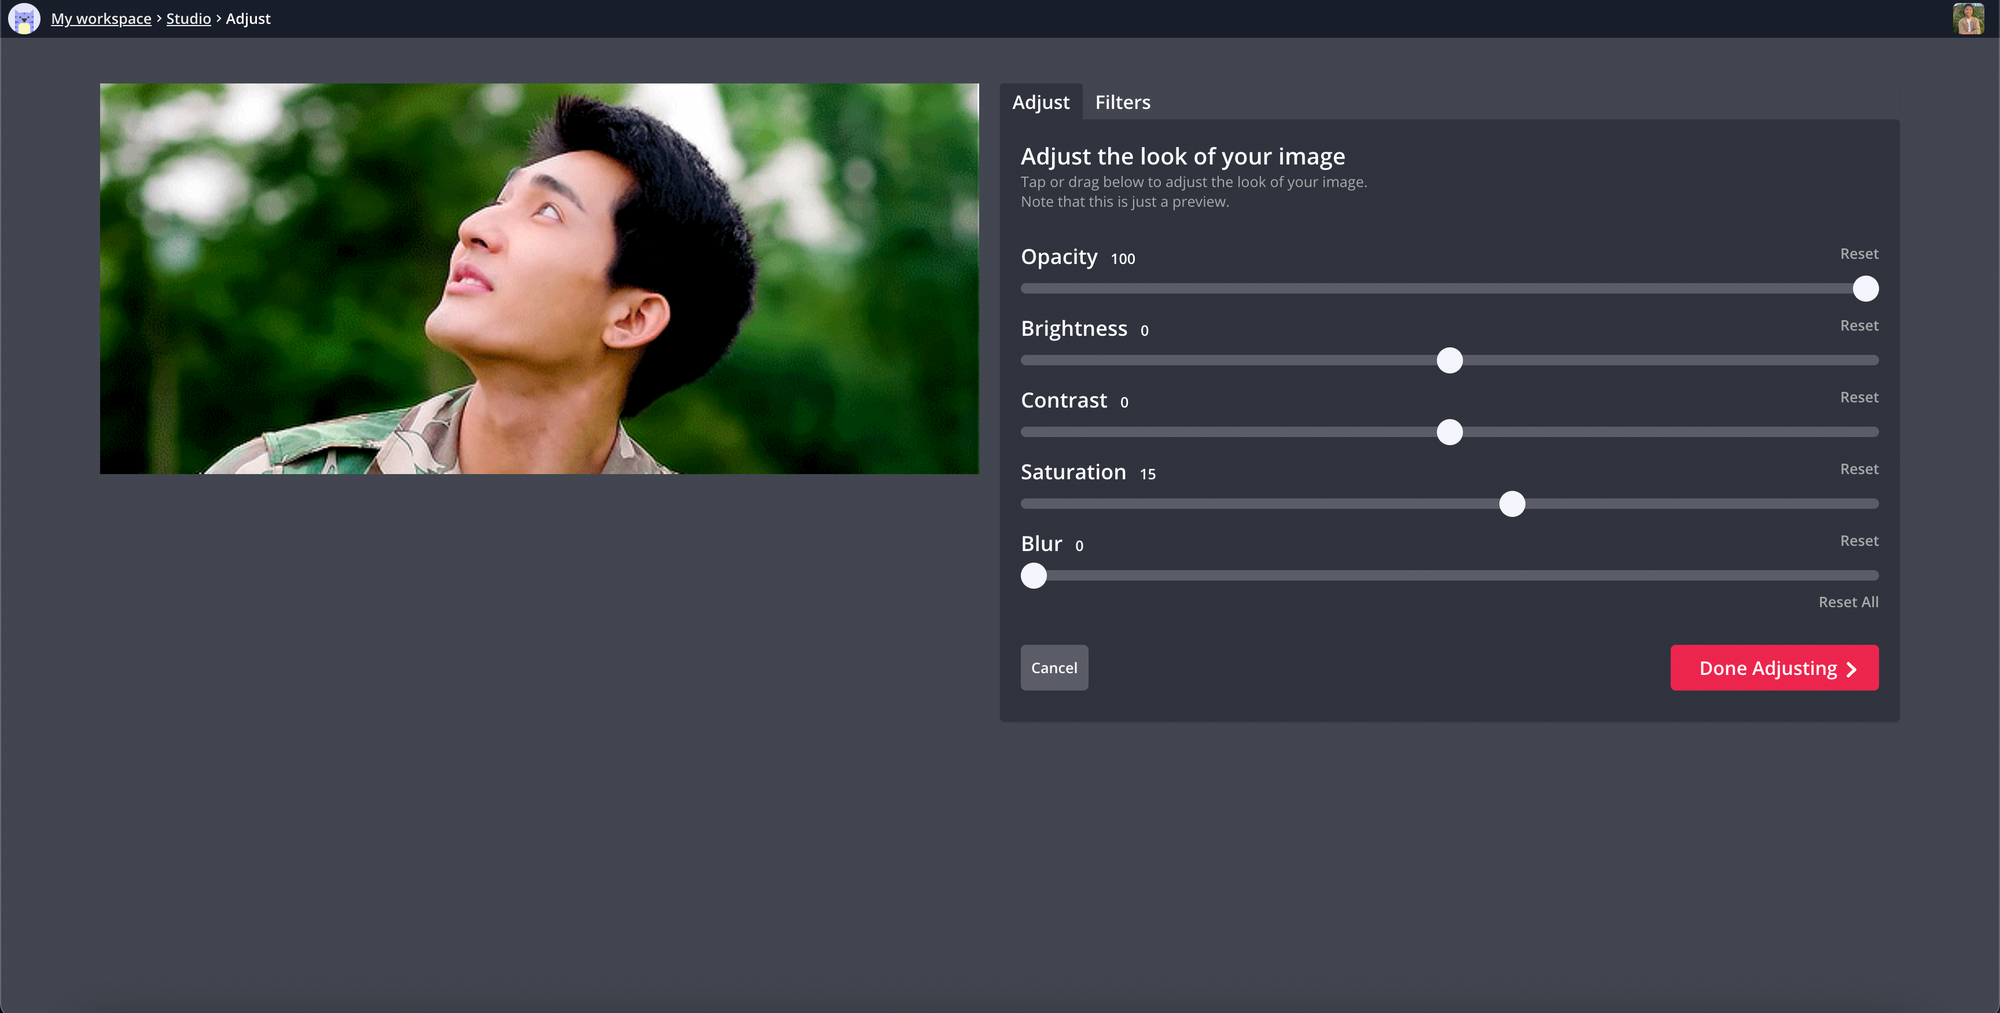Click the Done Adjusting arrow chevron
Image resolution: width=2000 pixels, height=1013 pixels.
pyautogui.click(x=1851, y=669)
